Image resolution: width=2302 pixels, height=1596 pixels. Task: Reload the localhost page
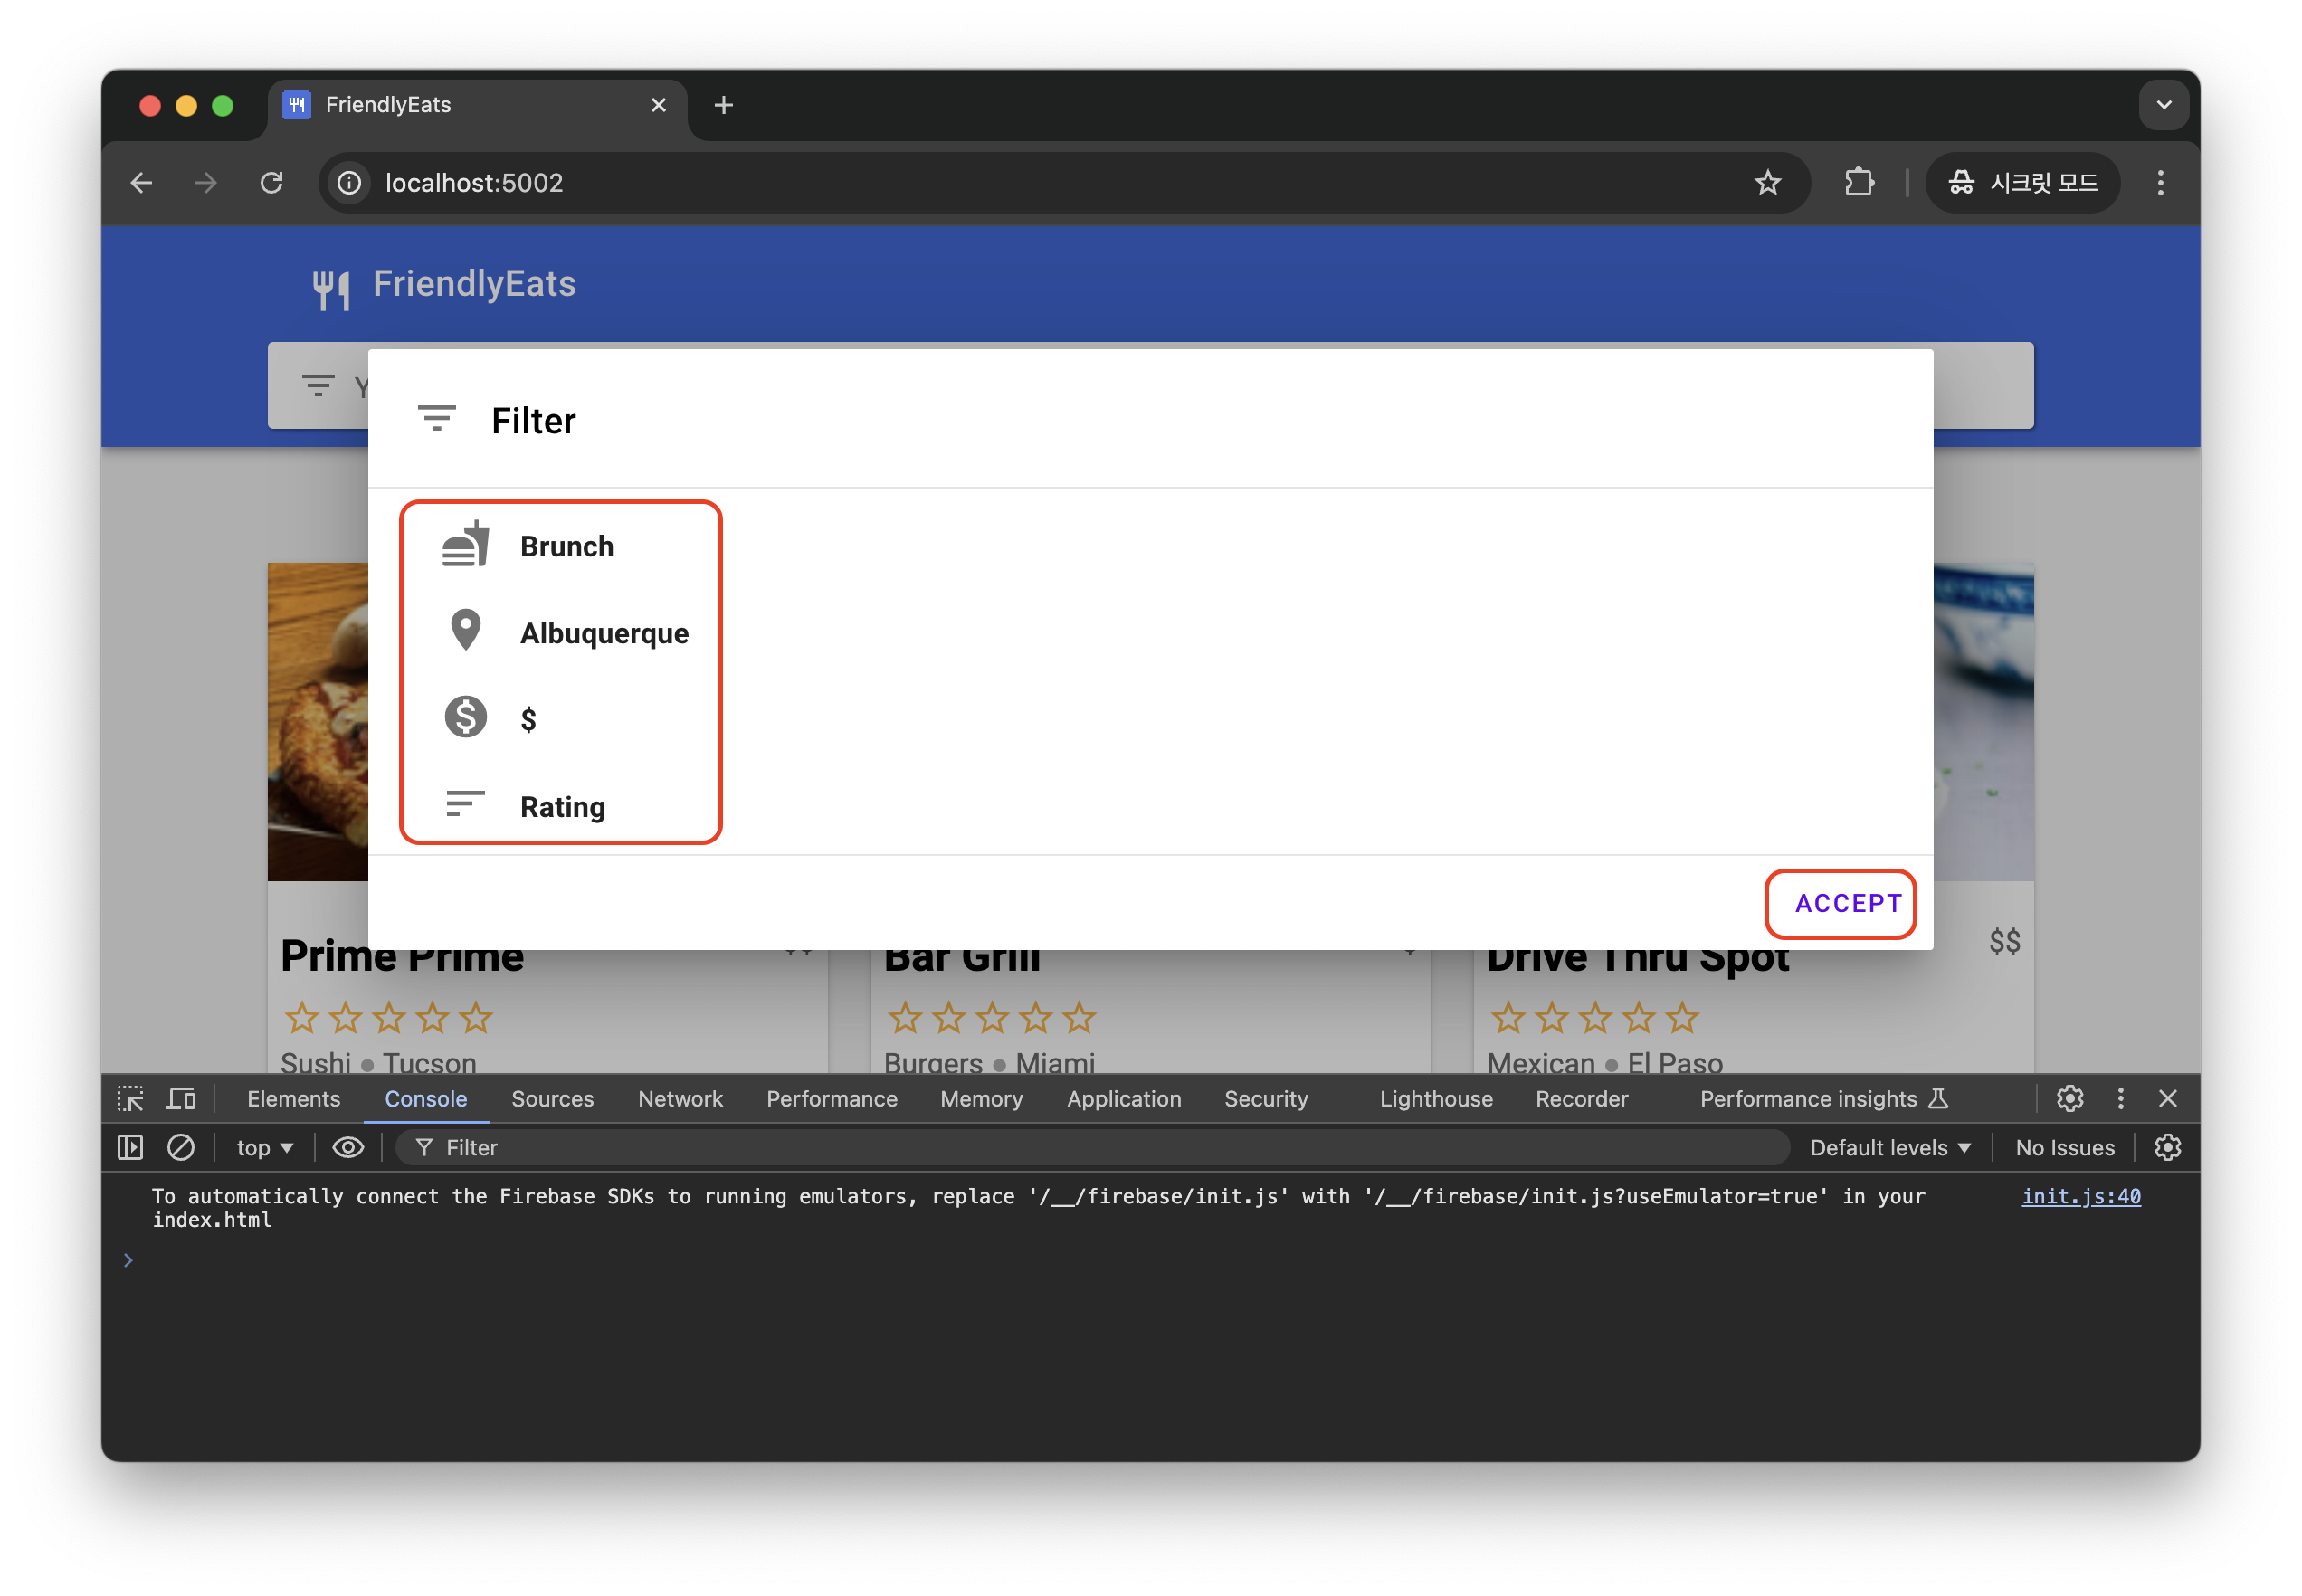272,183
